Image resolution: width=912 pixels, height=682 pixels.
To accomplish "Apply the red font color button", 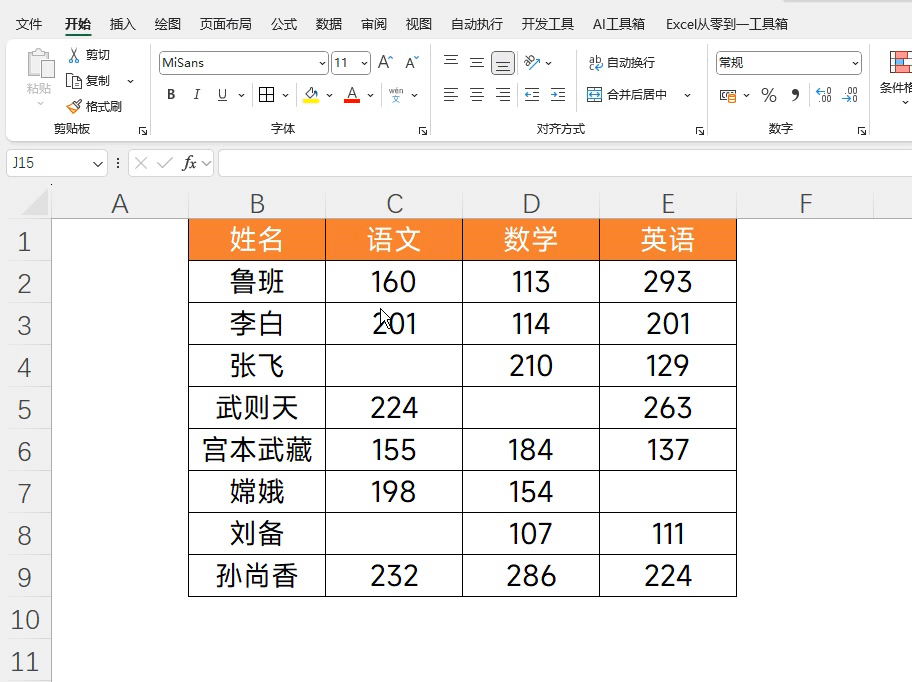I will [x=352, y=95].
